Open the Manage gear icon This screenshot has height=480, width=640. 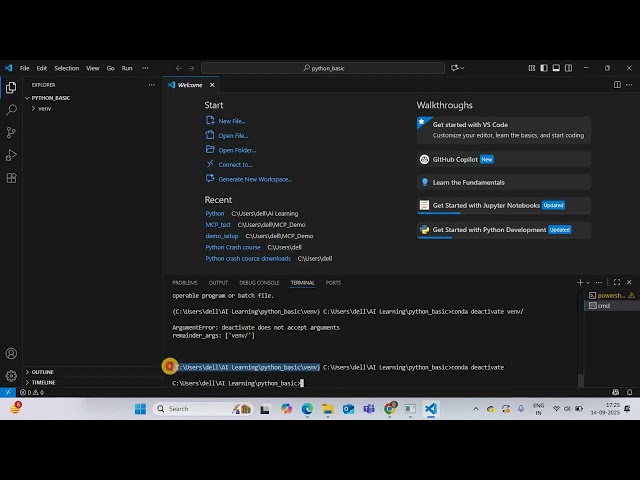click(11, 376)
